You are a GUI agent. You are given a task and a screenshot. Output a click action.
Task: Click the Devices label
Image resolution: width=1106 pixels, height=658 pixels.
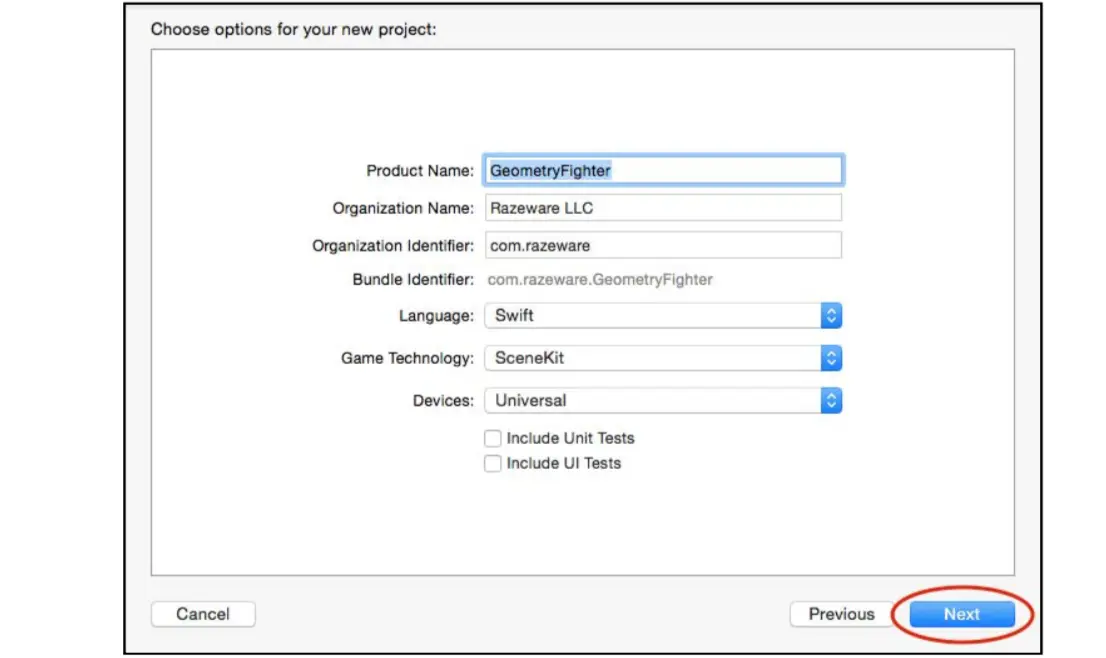point(443,401)
